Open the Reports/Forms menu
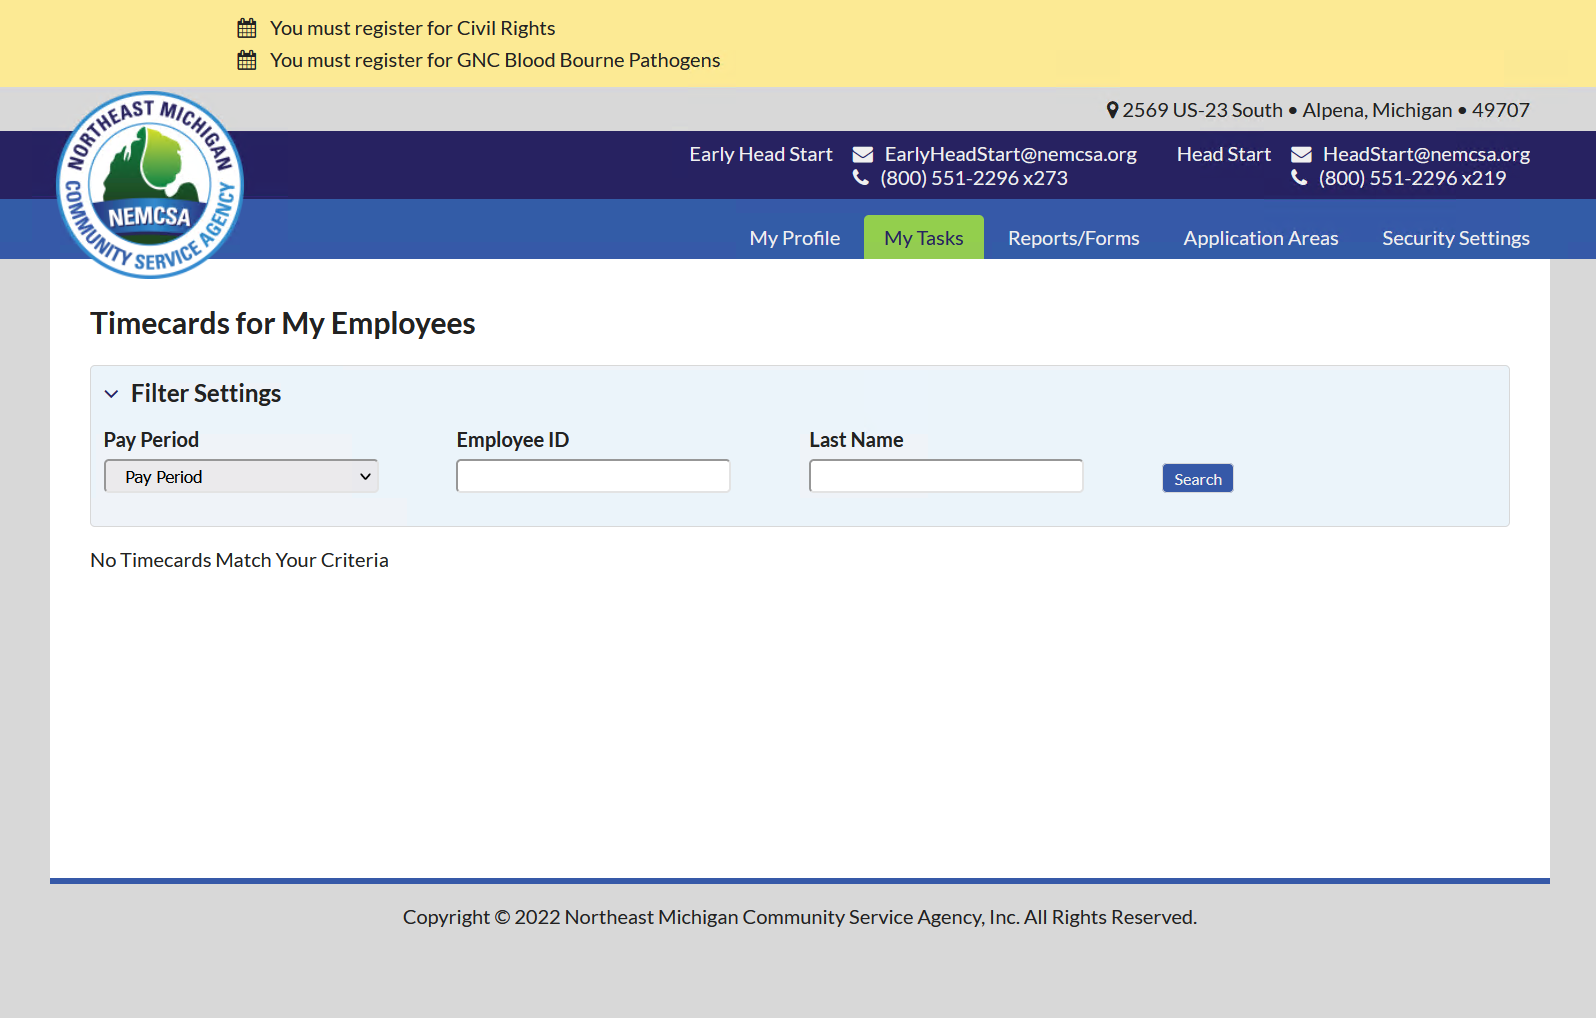1596x1018 pixels. tap(1074, 238)
